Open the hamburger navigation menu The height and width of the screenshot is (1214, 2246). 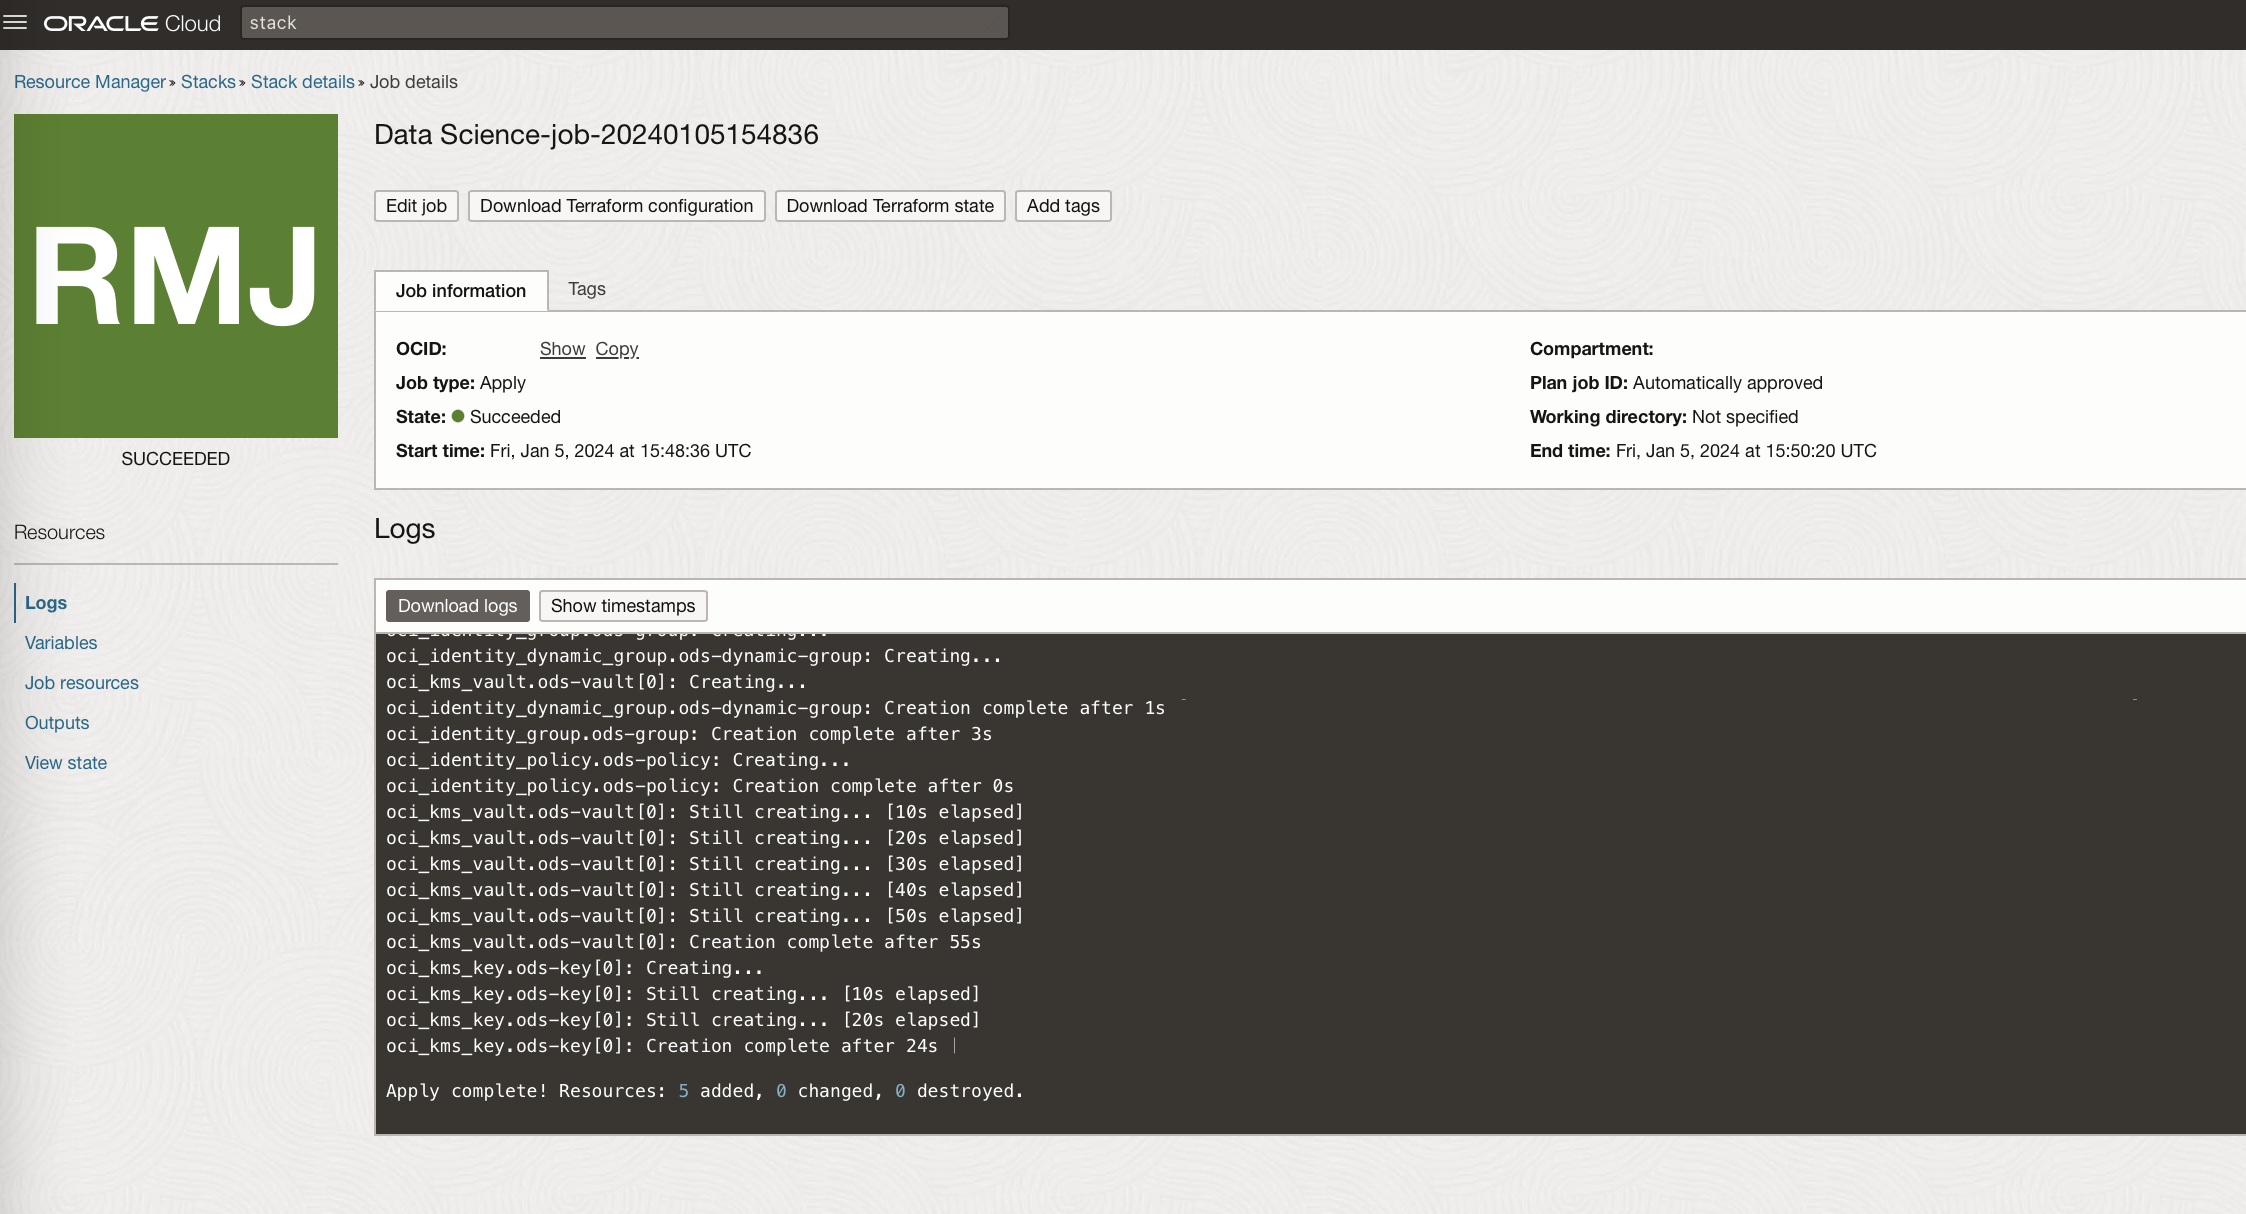pyautogui.click(x=15, y=22)
